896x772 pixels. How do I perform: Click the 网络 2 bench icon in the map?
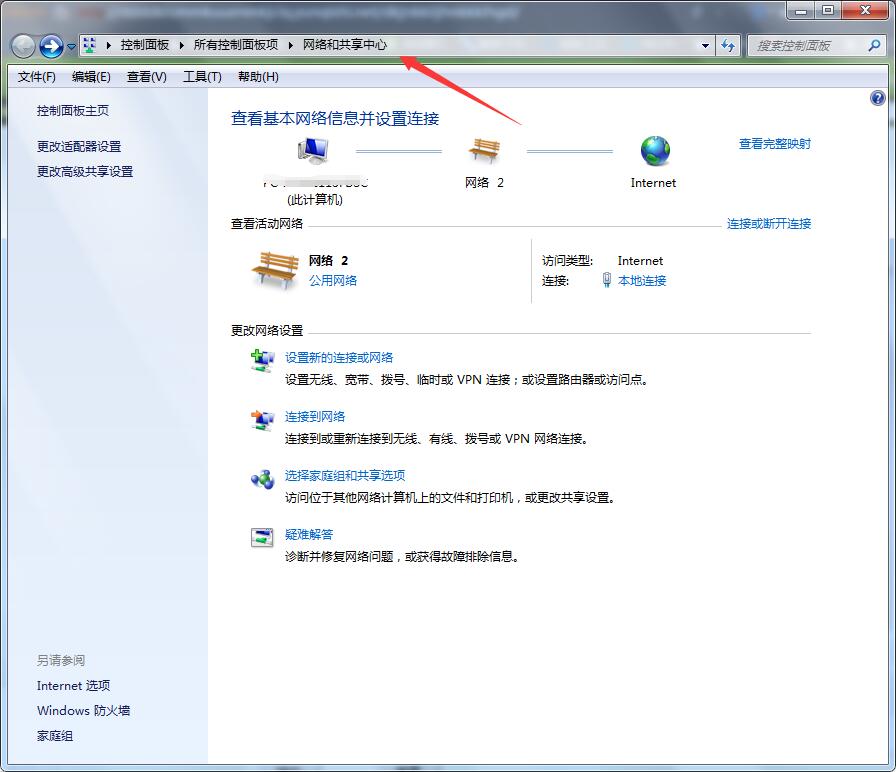486,150
